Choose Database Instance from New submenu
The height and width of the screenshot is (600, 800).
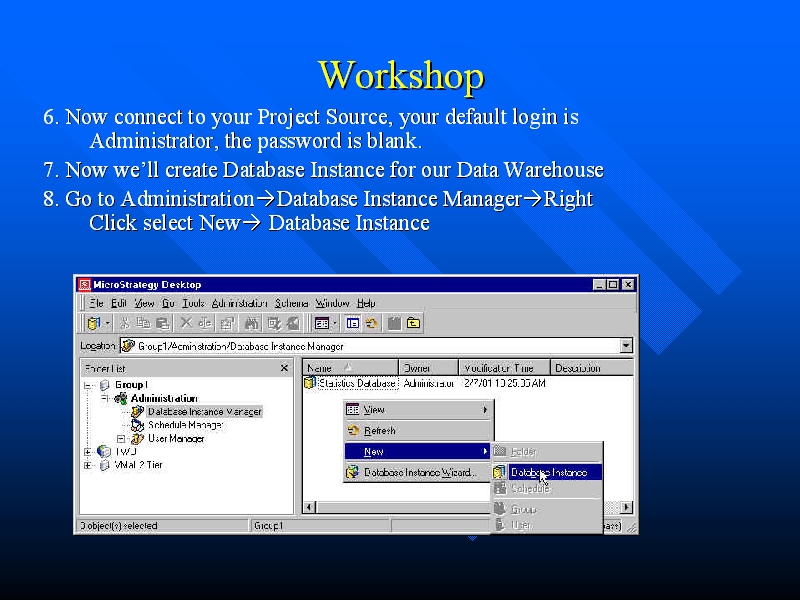point(548,472)
